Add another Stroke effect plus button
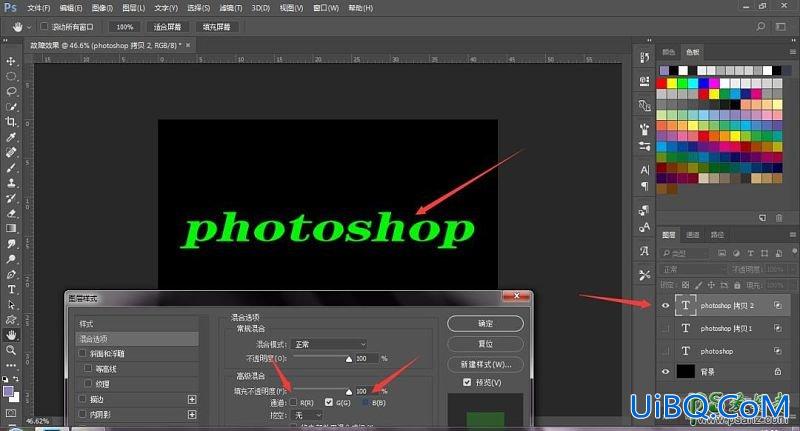Screen dimensions: 800x431 [x=192, y=399]
